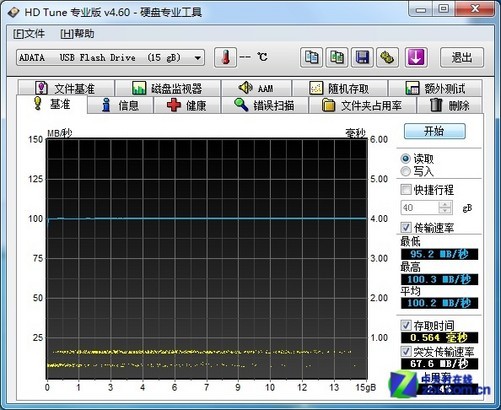Open the [H]帮助 menu
The image size is (501, 410).
pos(77,34)
